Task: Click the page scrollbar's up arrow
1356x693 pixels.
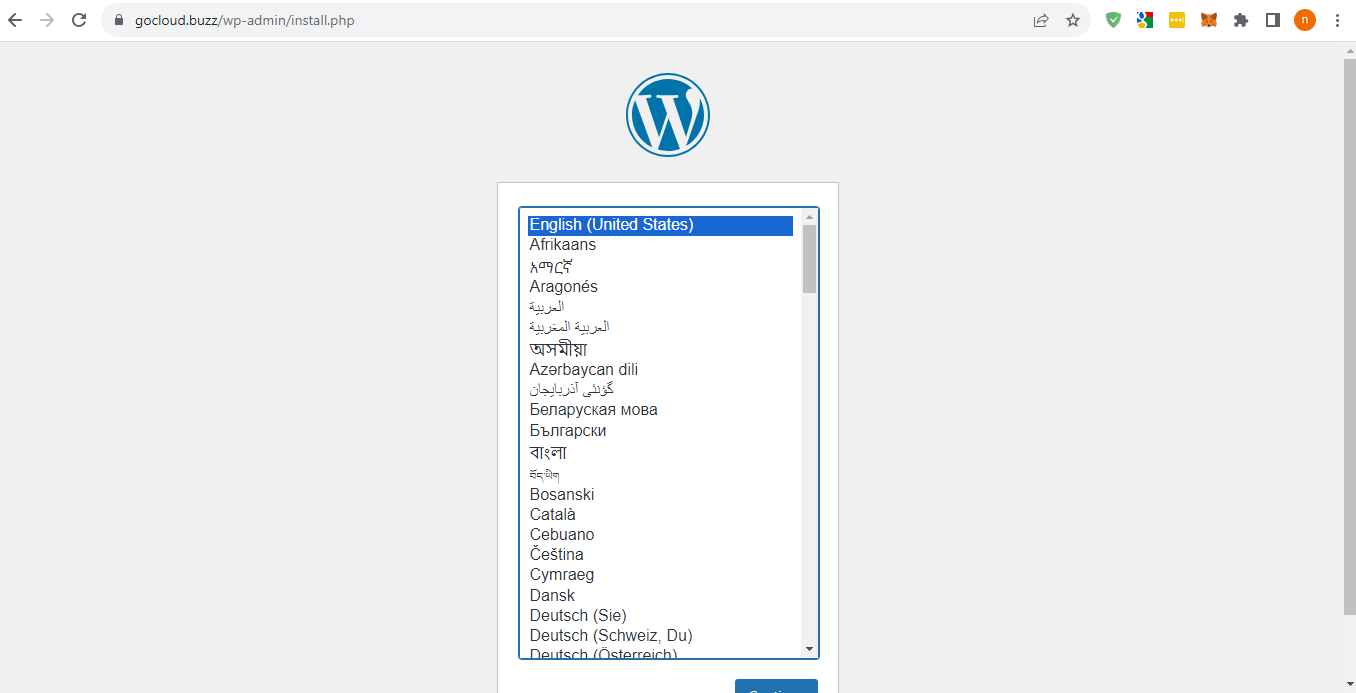Action: click(1349, 50)
